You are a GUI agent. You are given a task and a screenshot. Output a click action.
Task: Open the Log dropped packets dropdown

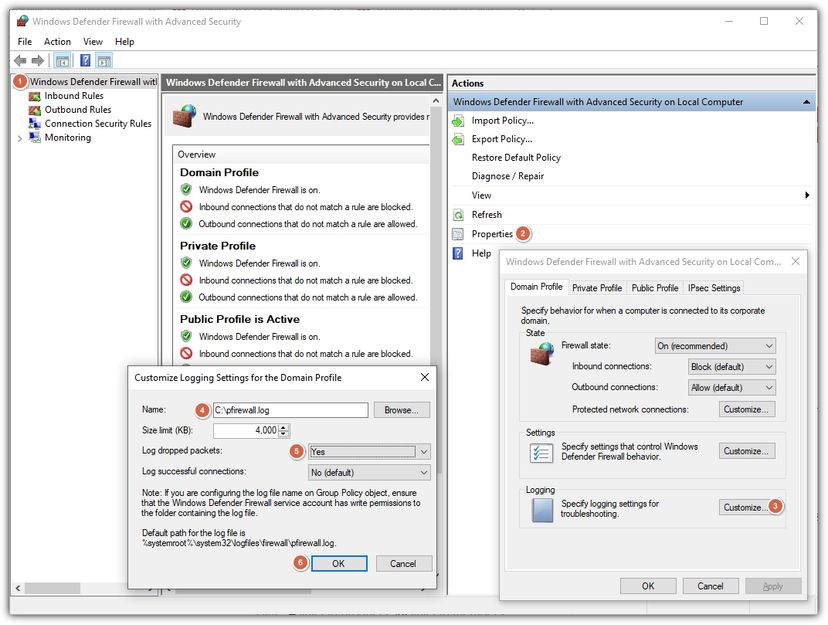click(x=369, y=452)
